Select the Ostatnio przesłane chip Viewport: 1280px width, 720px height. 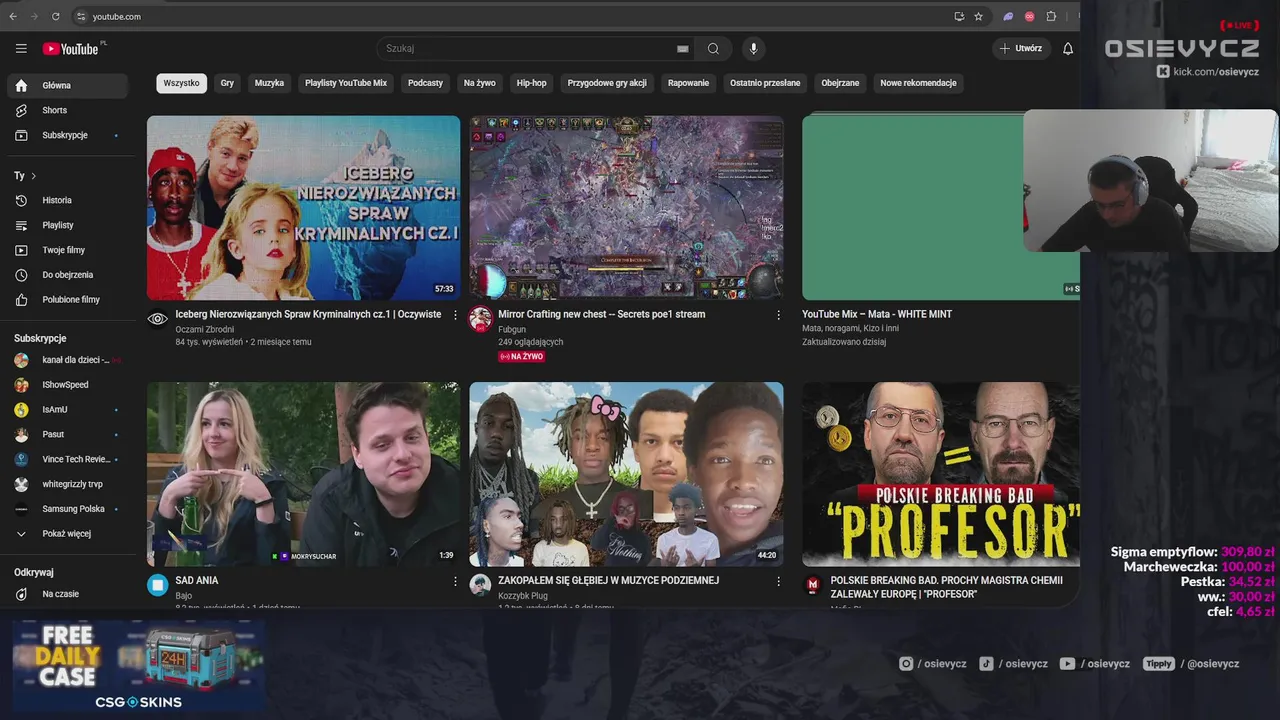[765, 83]
